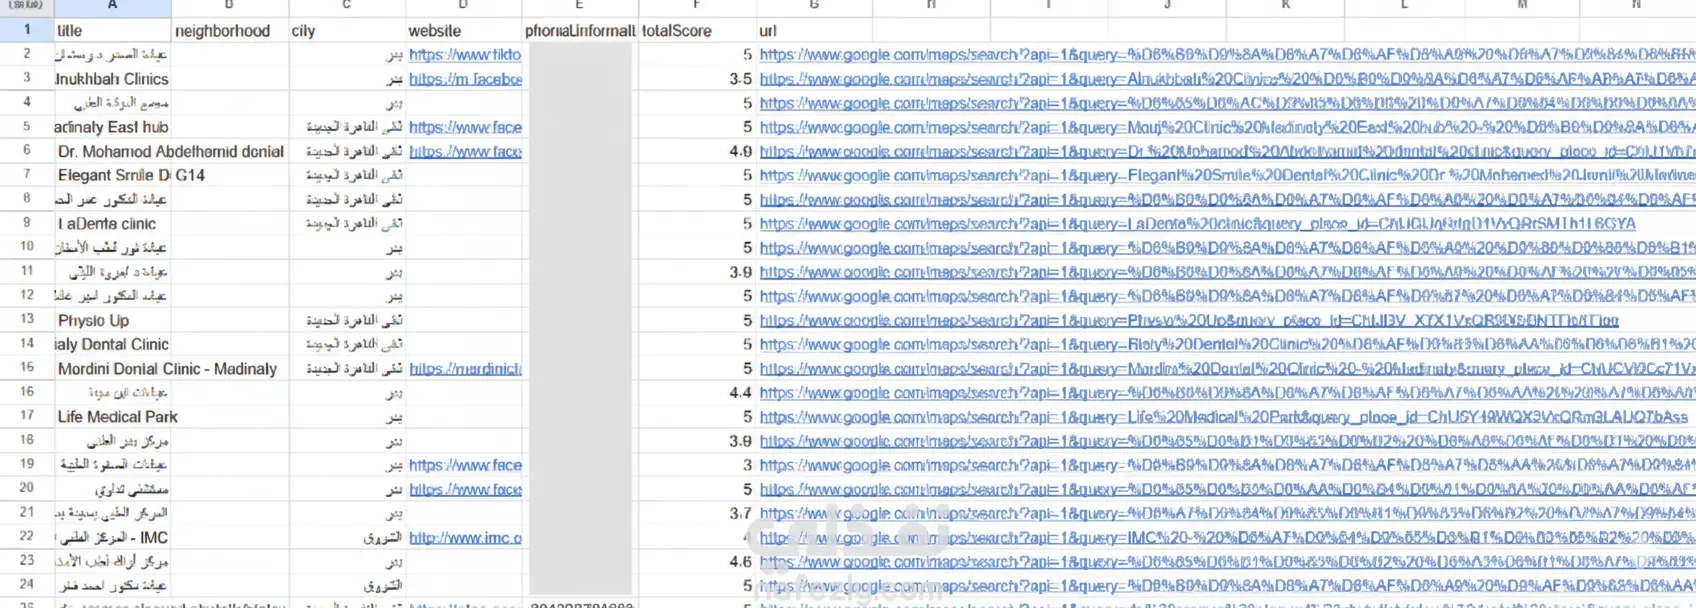Open Google Maps url for LaDenta clinic
Screen dimensions: 1696x608
[x=1197, y=223]
